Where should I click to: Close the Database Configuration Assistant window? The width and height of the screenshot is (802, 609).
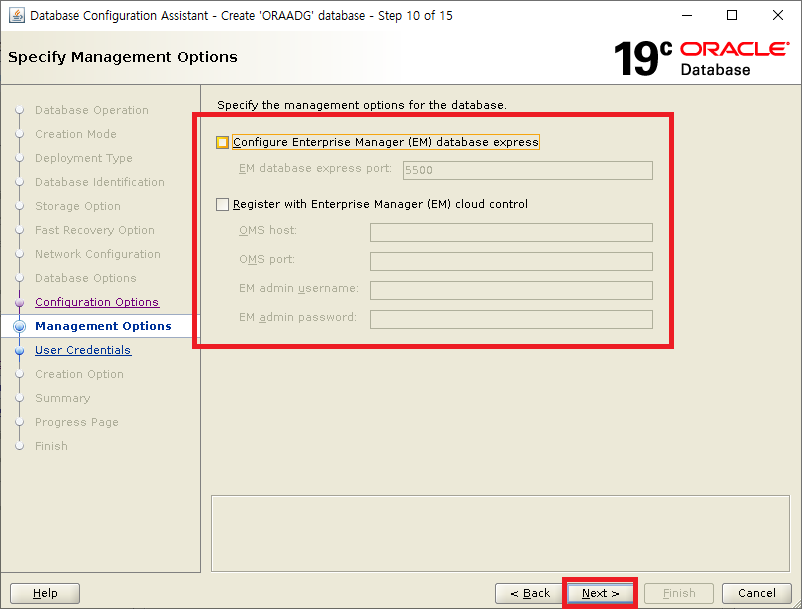click(777, 15)
